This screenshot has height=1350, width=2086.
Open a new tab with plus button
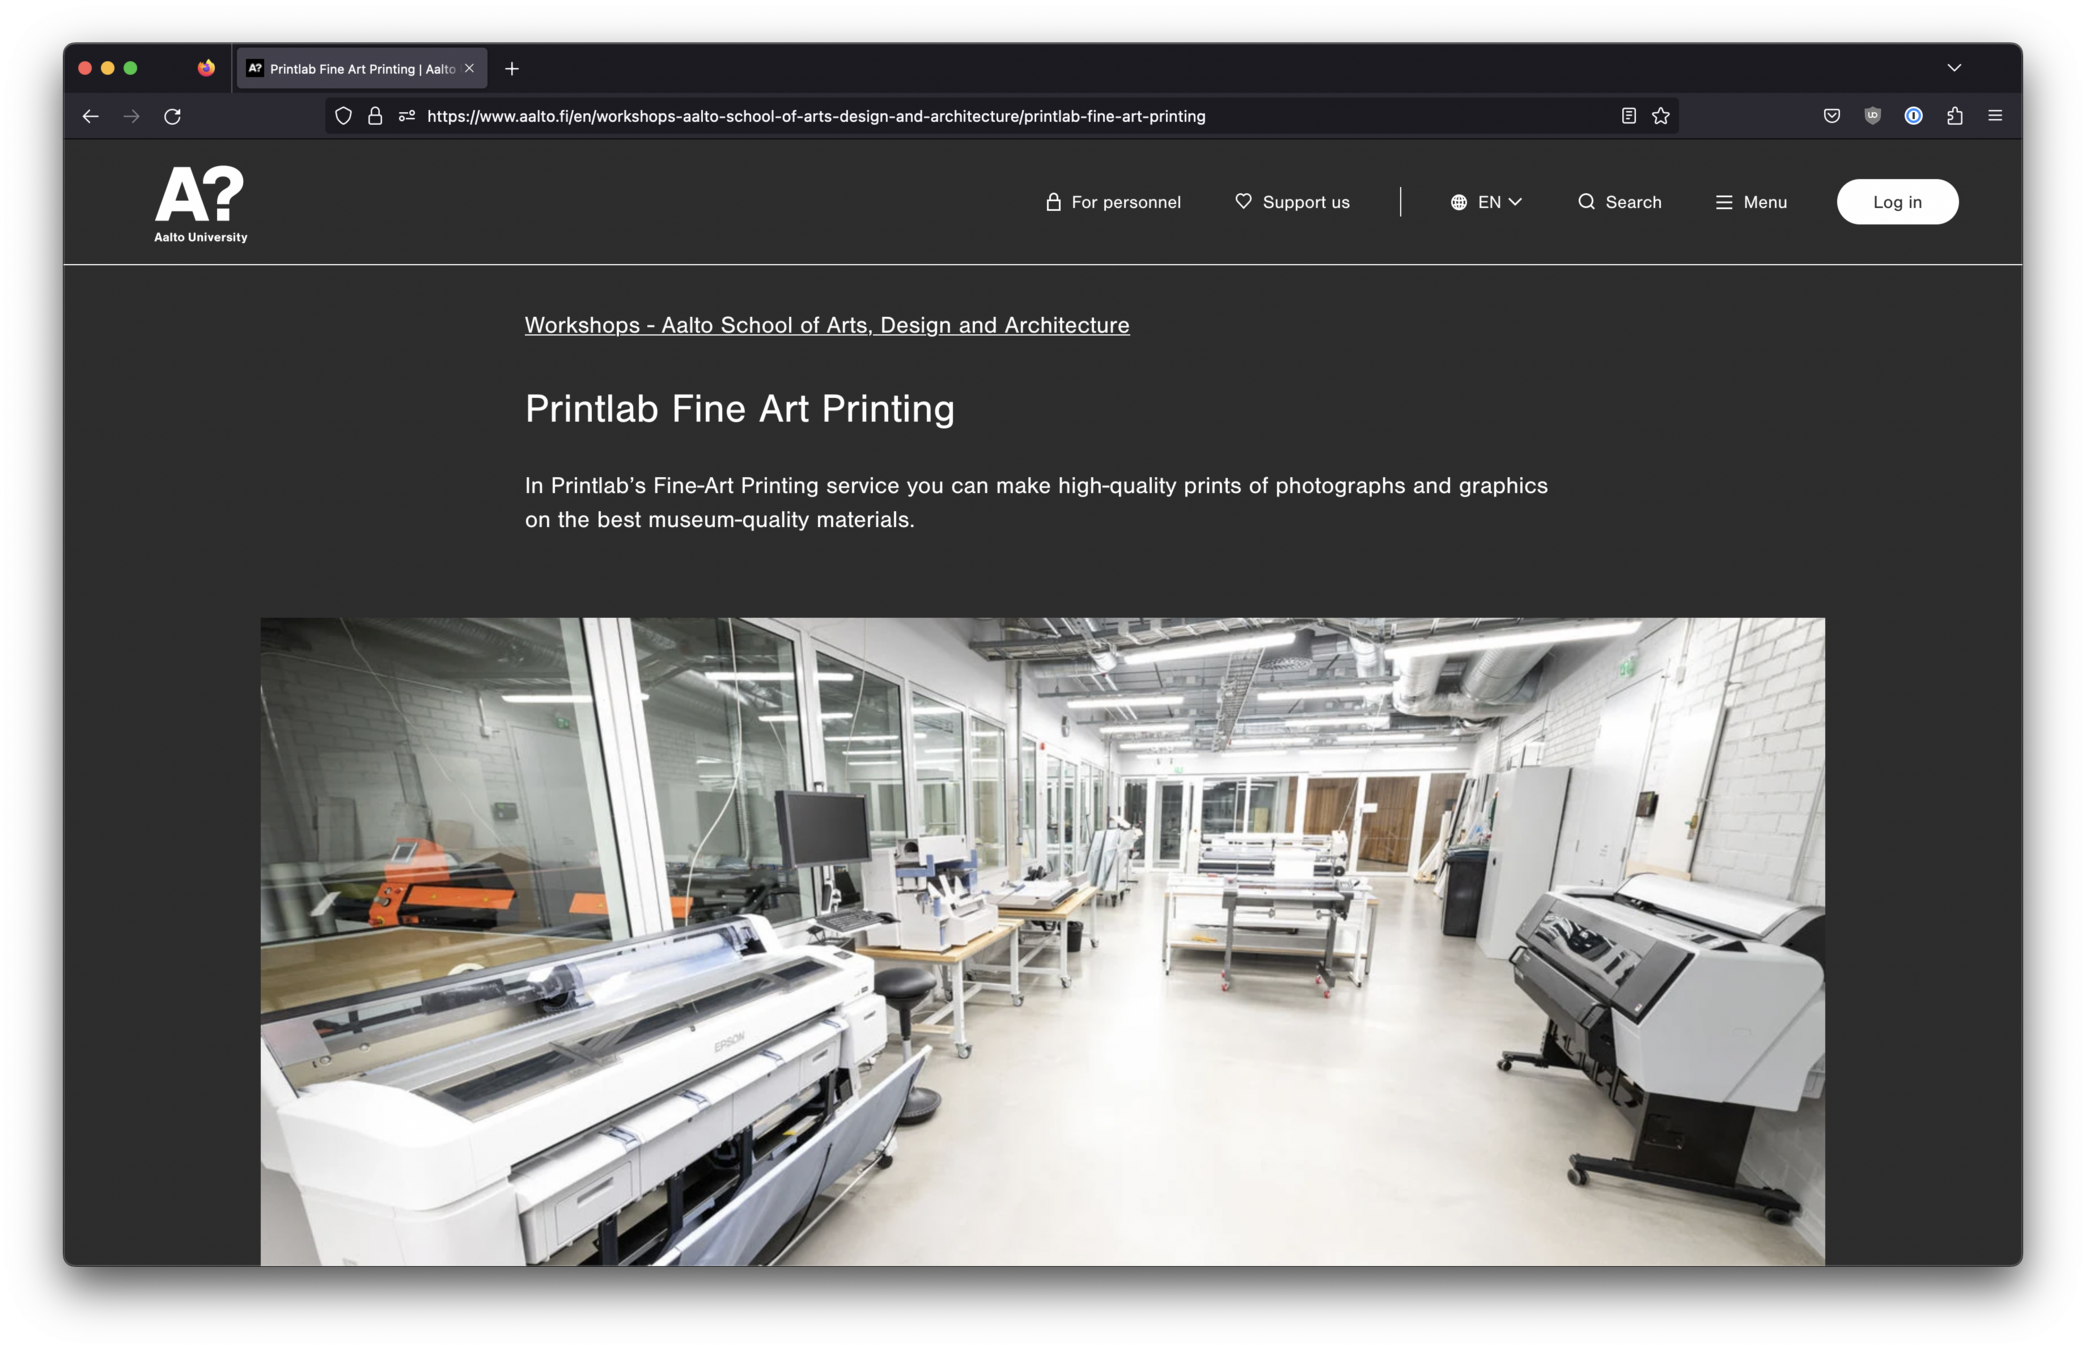[512, 69]
